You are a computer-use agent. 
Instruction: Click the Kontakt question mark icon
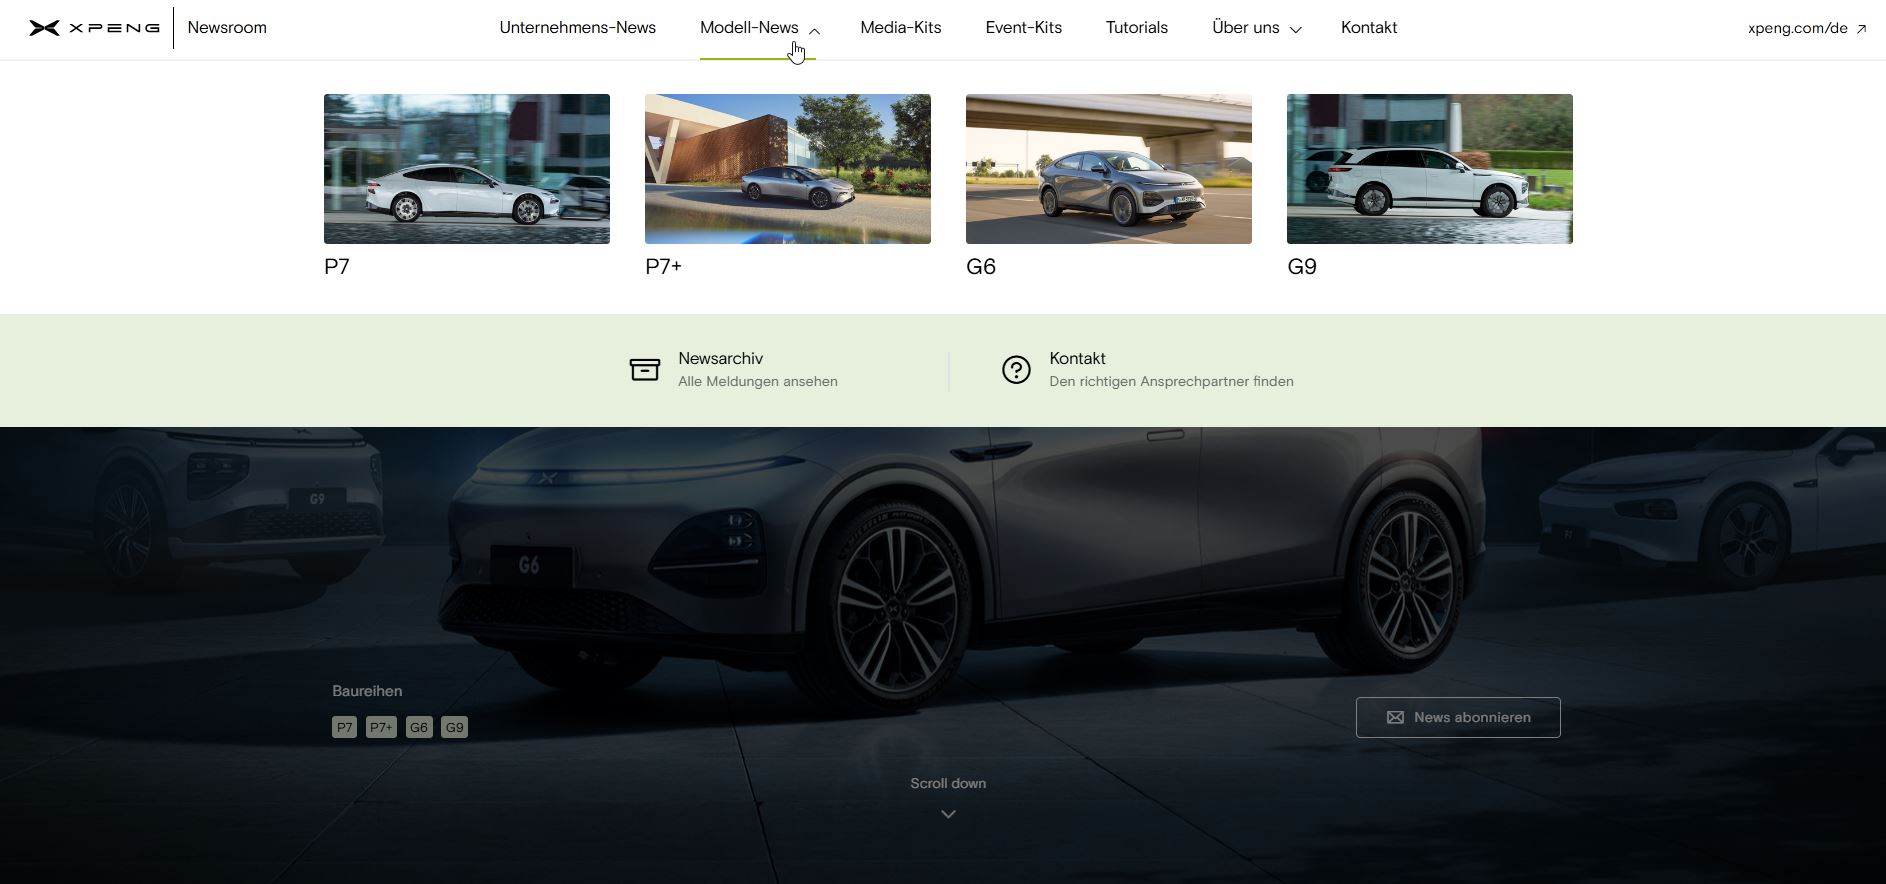pyautogui.click(x=1016, y=370)
